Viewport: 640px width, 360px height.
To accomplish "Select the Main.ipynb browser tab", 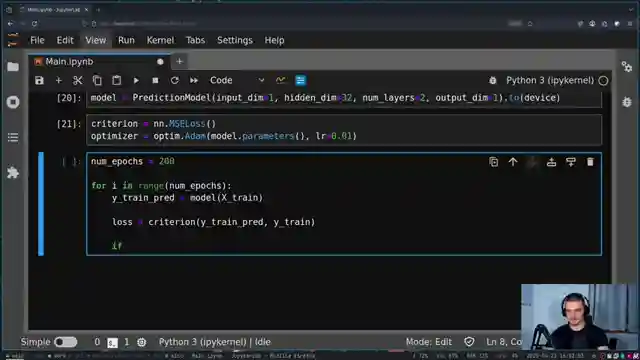I will (x=54, y=9).
